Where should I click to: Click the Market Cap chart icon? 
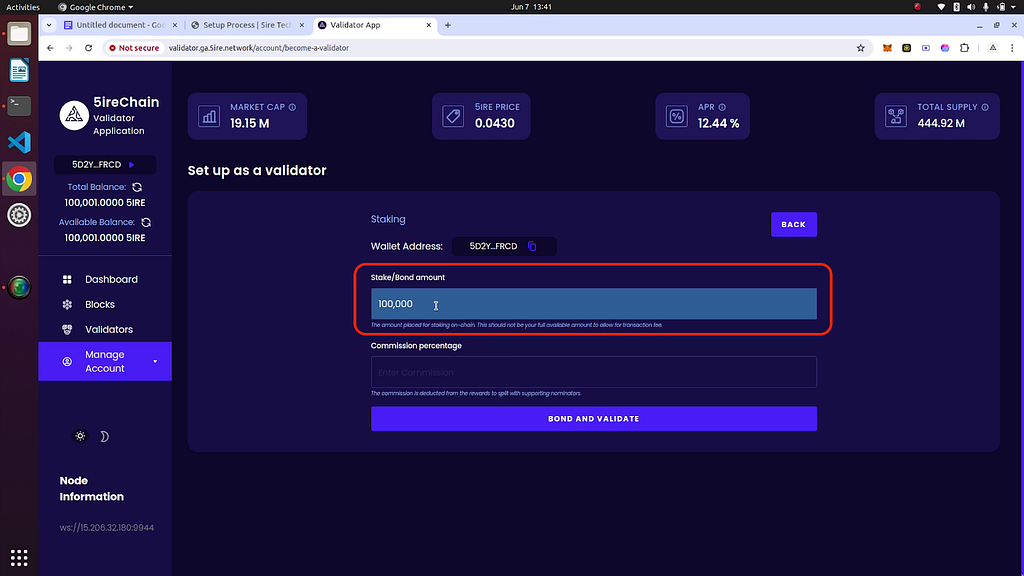[x=209, y=116]
